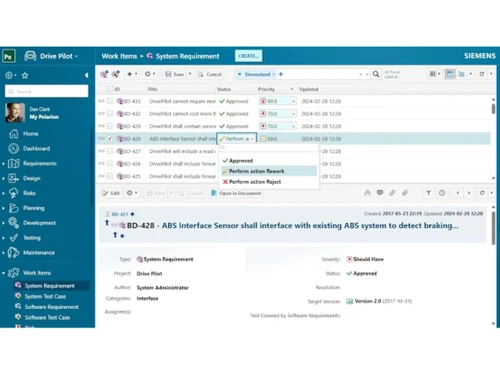Check the BD-426 row checkbox
The image size is (500, 375).
[x=110, y=164]
